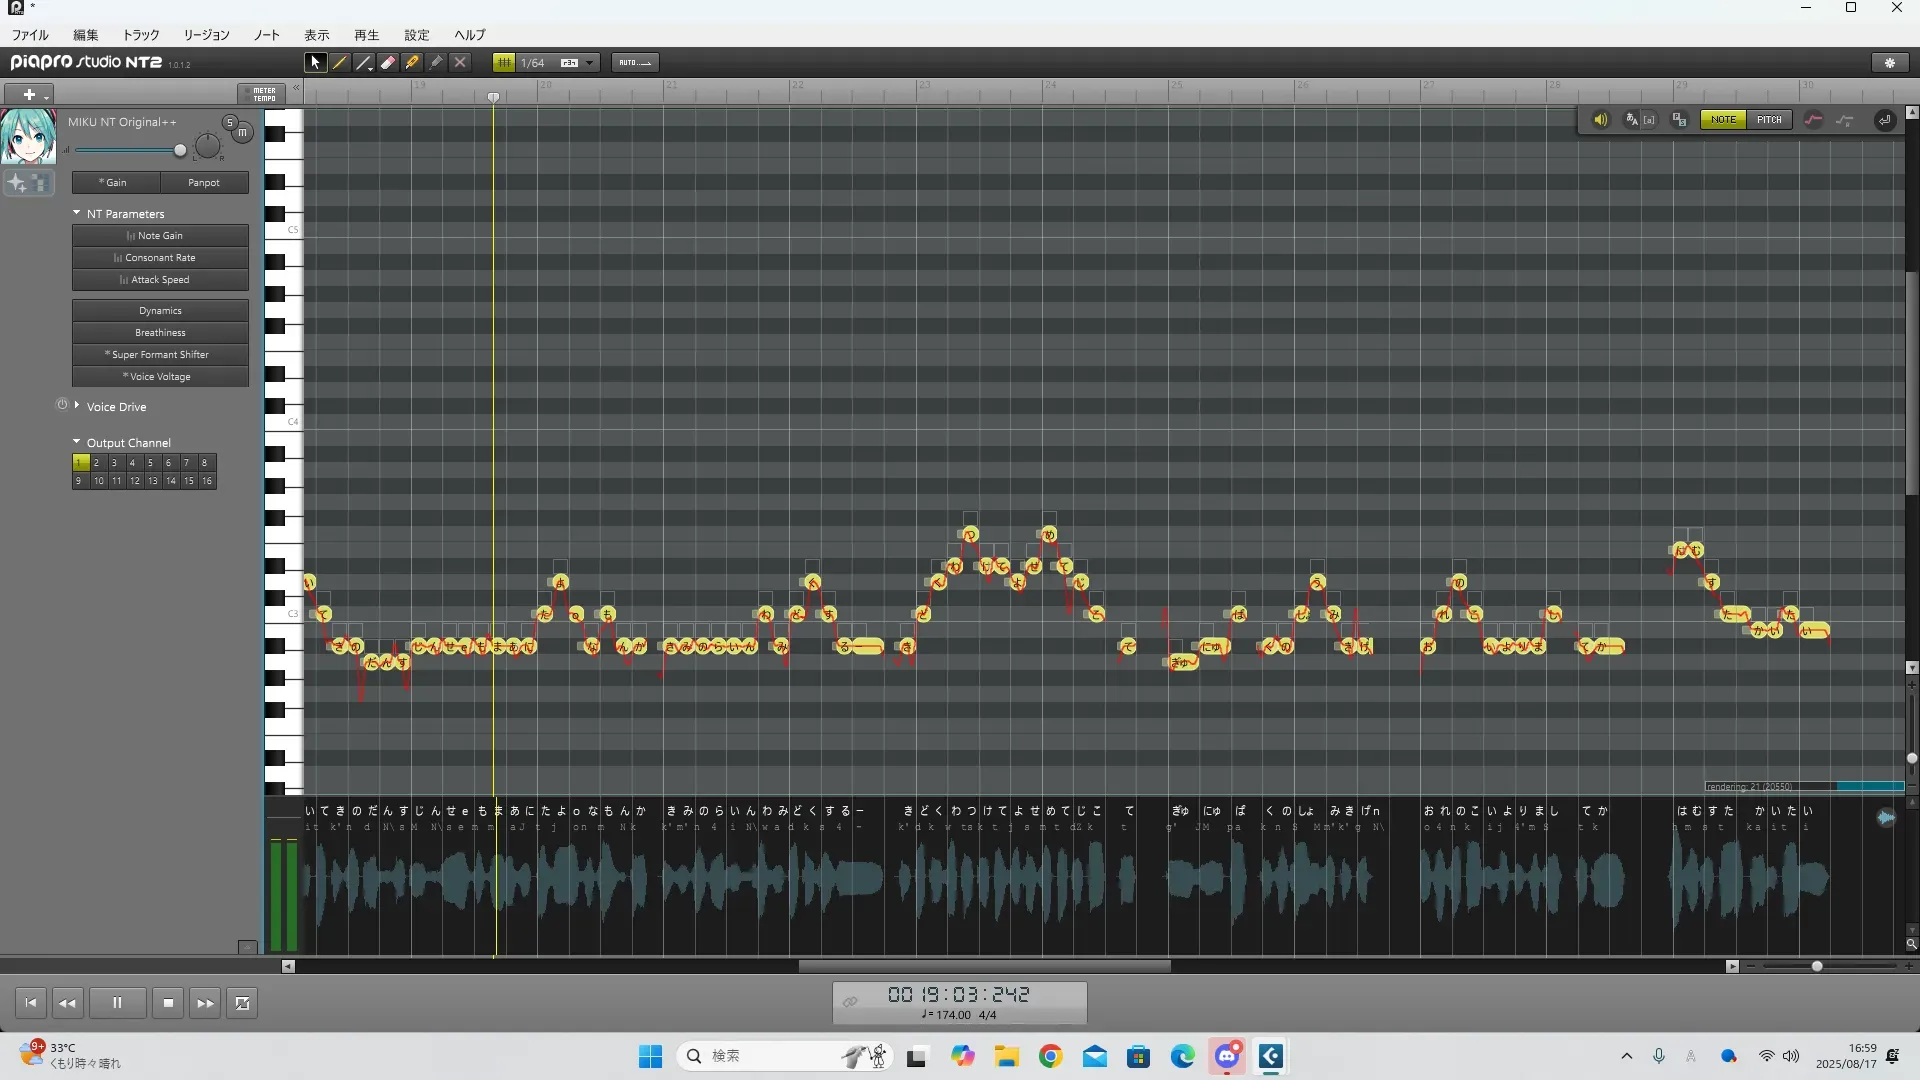Click the pink pitch curve display icon

(1813, 120)
